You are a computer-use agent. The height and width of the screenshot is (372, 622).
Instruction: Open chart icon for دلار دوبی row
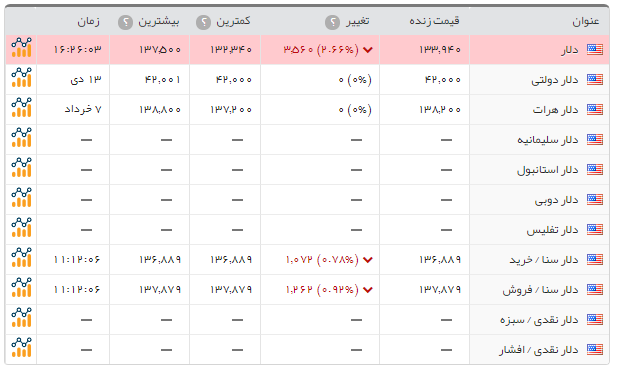(x=21, y=198)
